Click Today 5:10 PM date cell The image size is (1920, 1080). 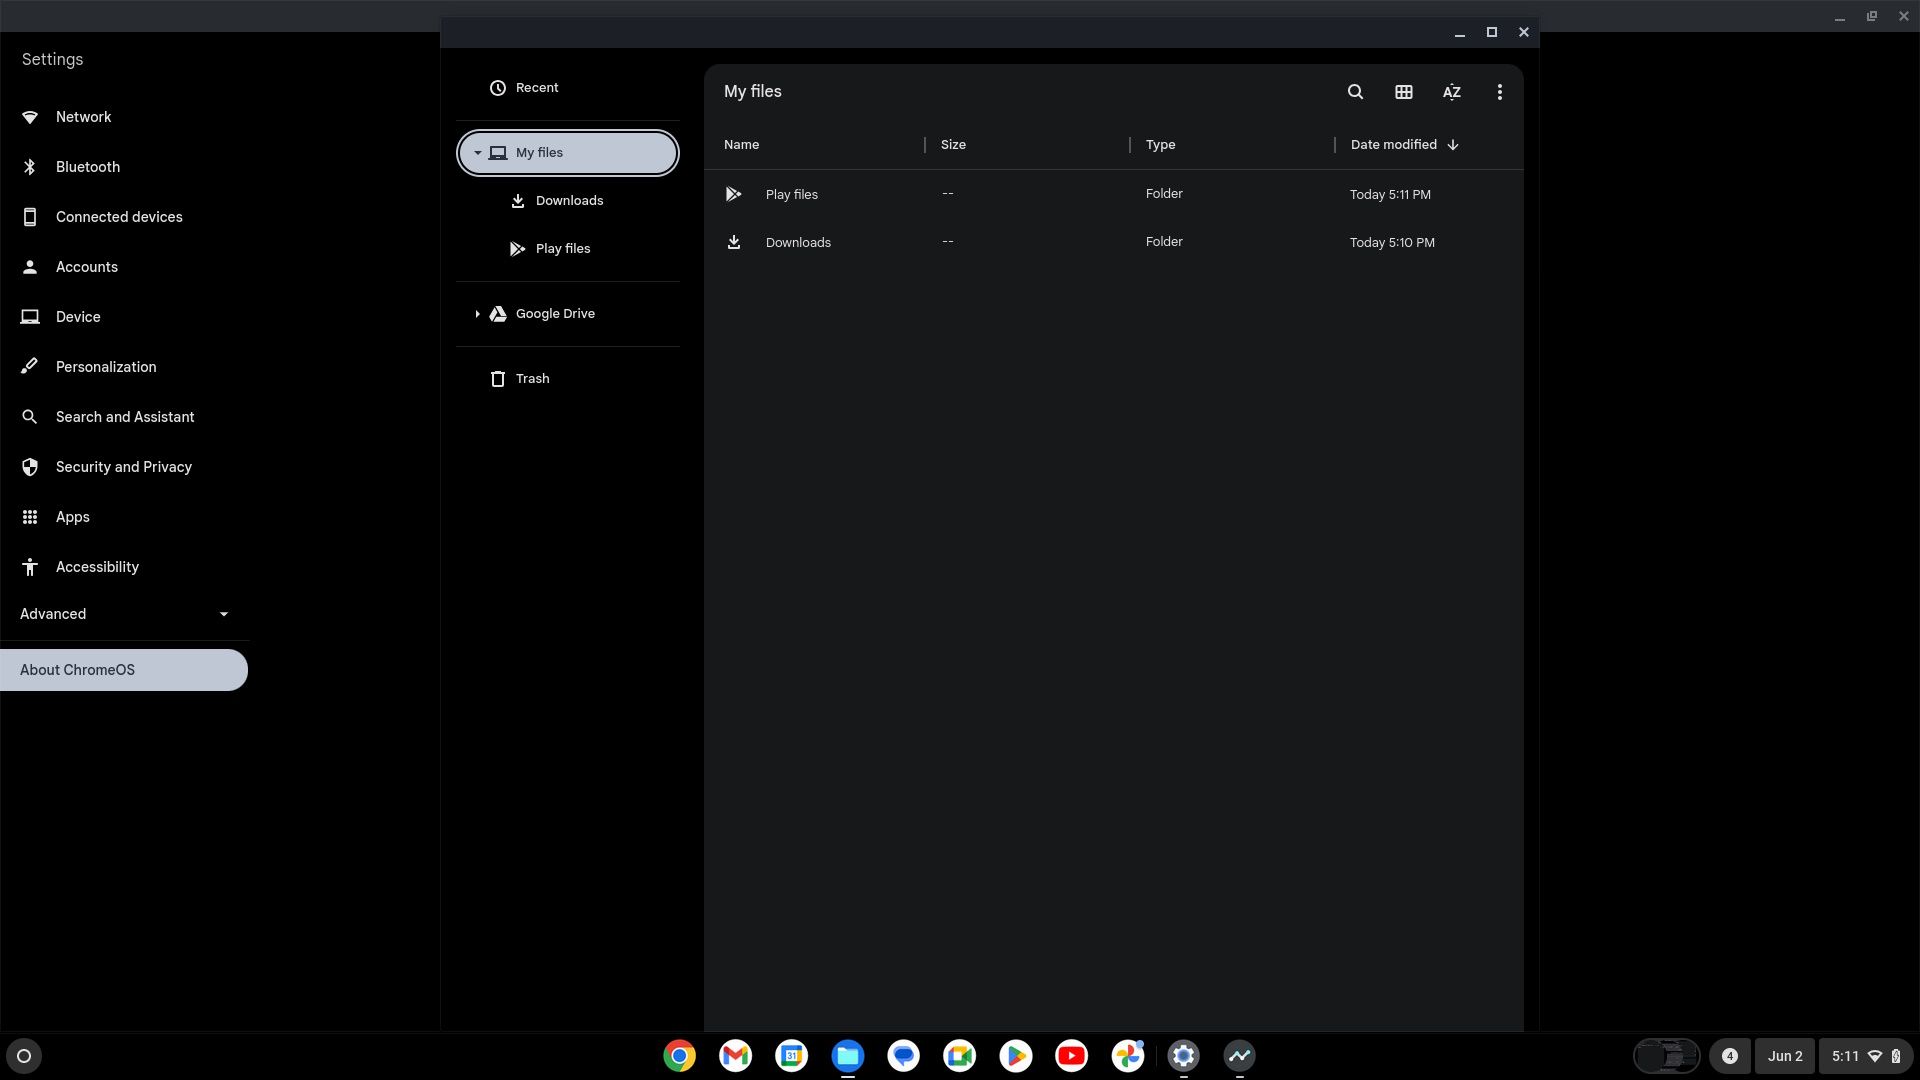click(1392, 243)
